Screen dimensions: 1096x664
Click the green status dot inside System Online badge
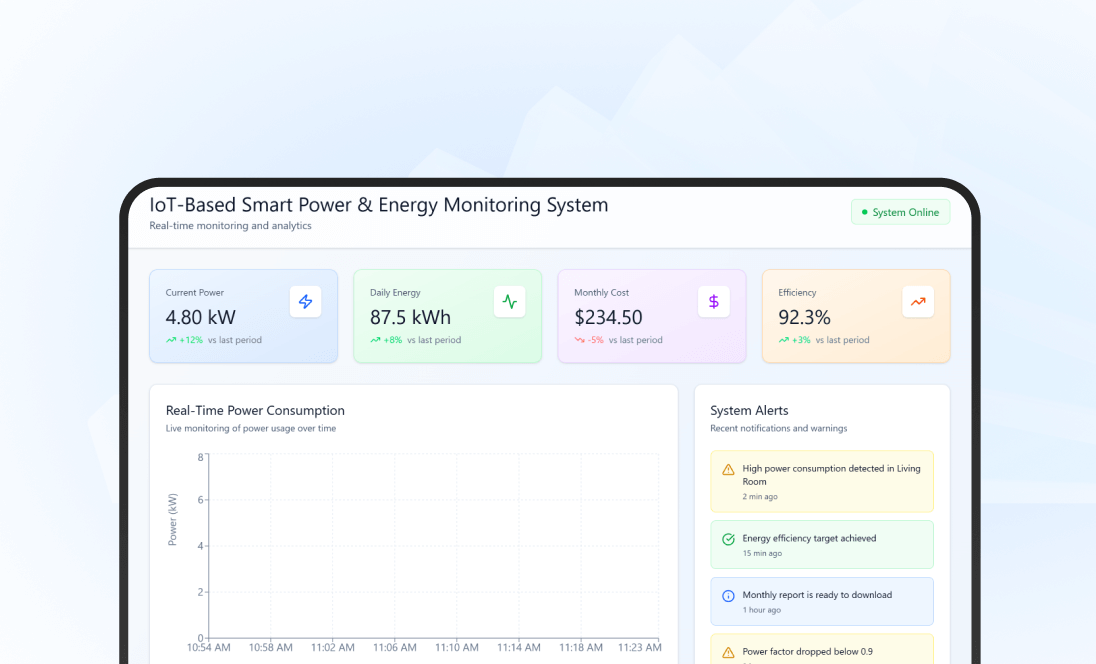point(864,212)
